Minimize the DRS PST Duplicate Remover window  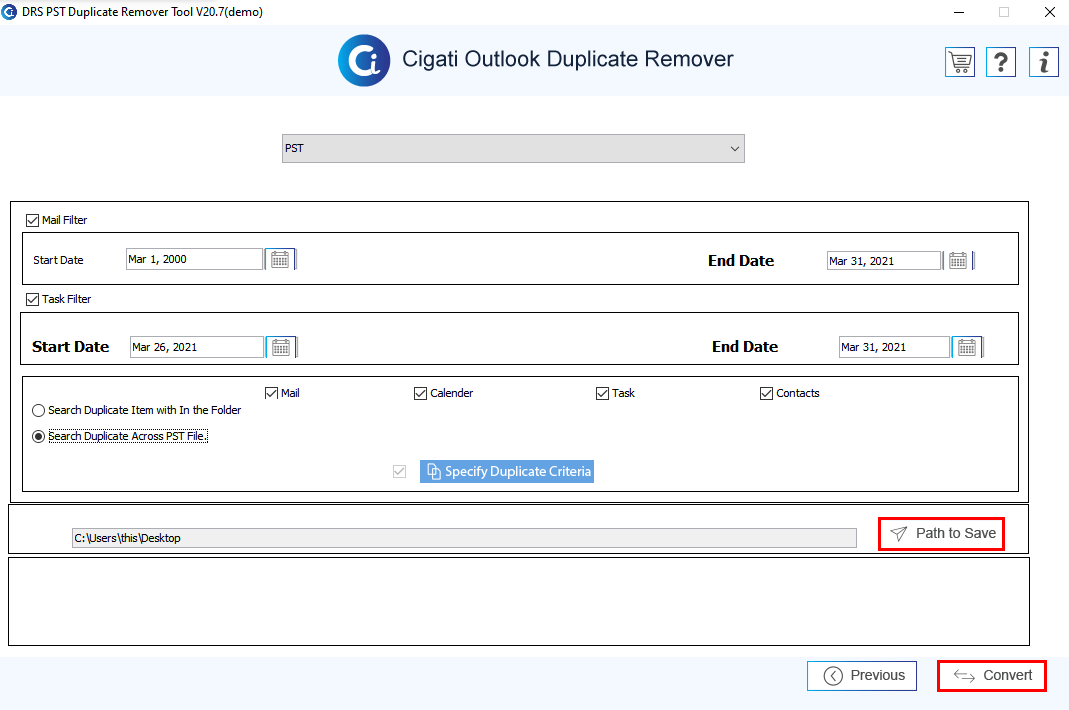tap(959, 12)
